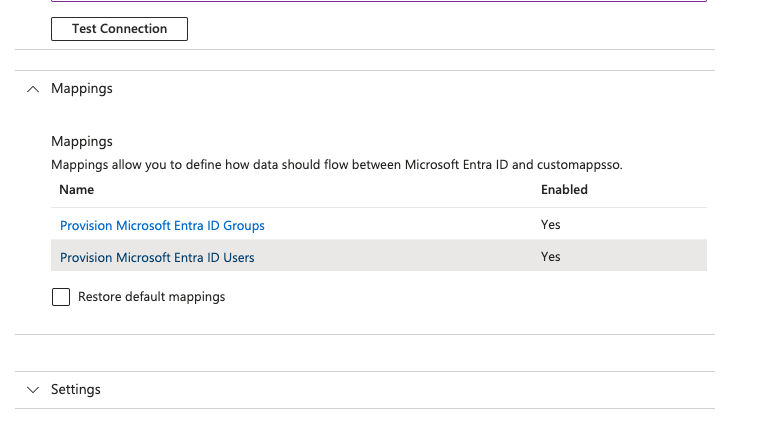
Task: Tick the Restore default mappings checkbox
Action: (x=61, y=297)
